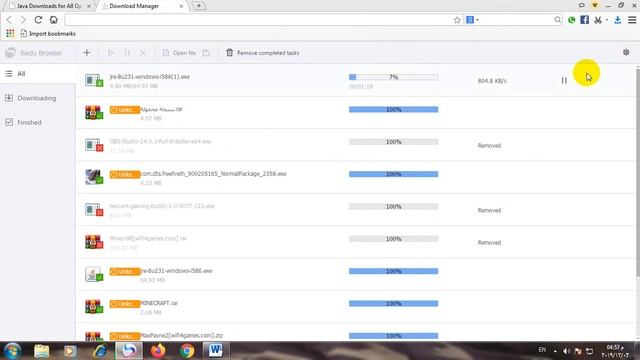Click WinRAR icon of MINECRAFT.rar
The height and width of the screenshot is (360, 640).
pos(94,307)
